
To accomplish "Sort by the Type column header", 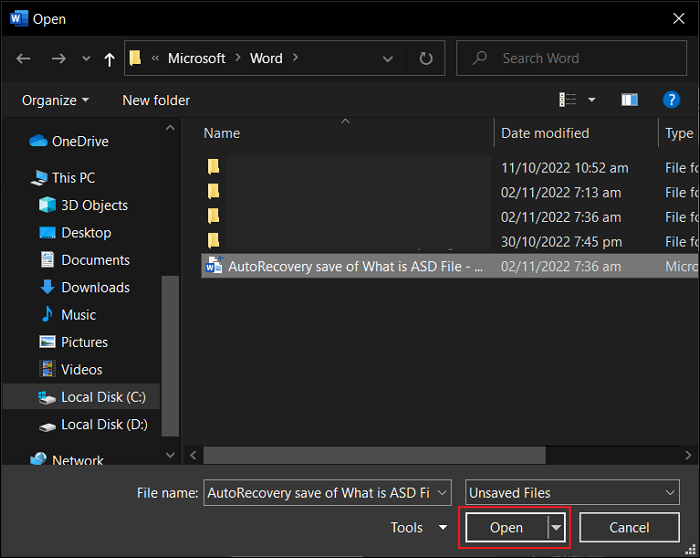I will point(679,133).
